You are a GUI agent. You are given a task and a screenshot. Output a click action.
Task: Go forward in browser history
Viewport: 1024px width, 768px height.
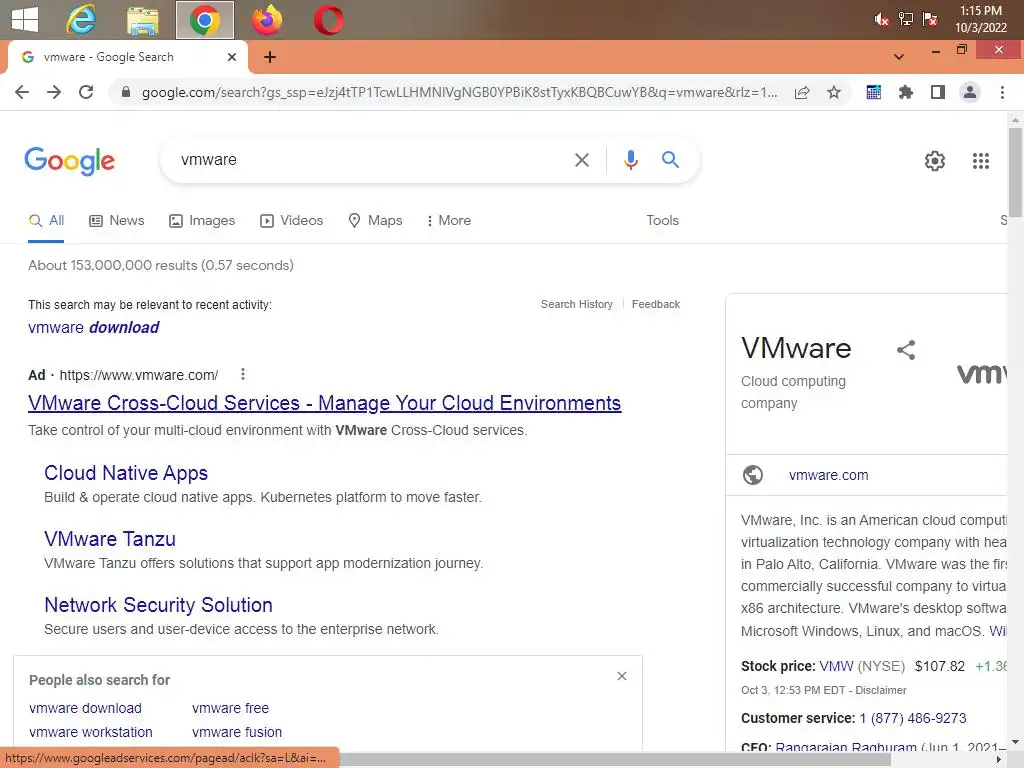point(54,92)
